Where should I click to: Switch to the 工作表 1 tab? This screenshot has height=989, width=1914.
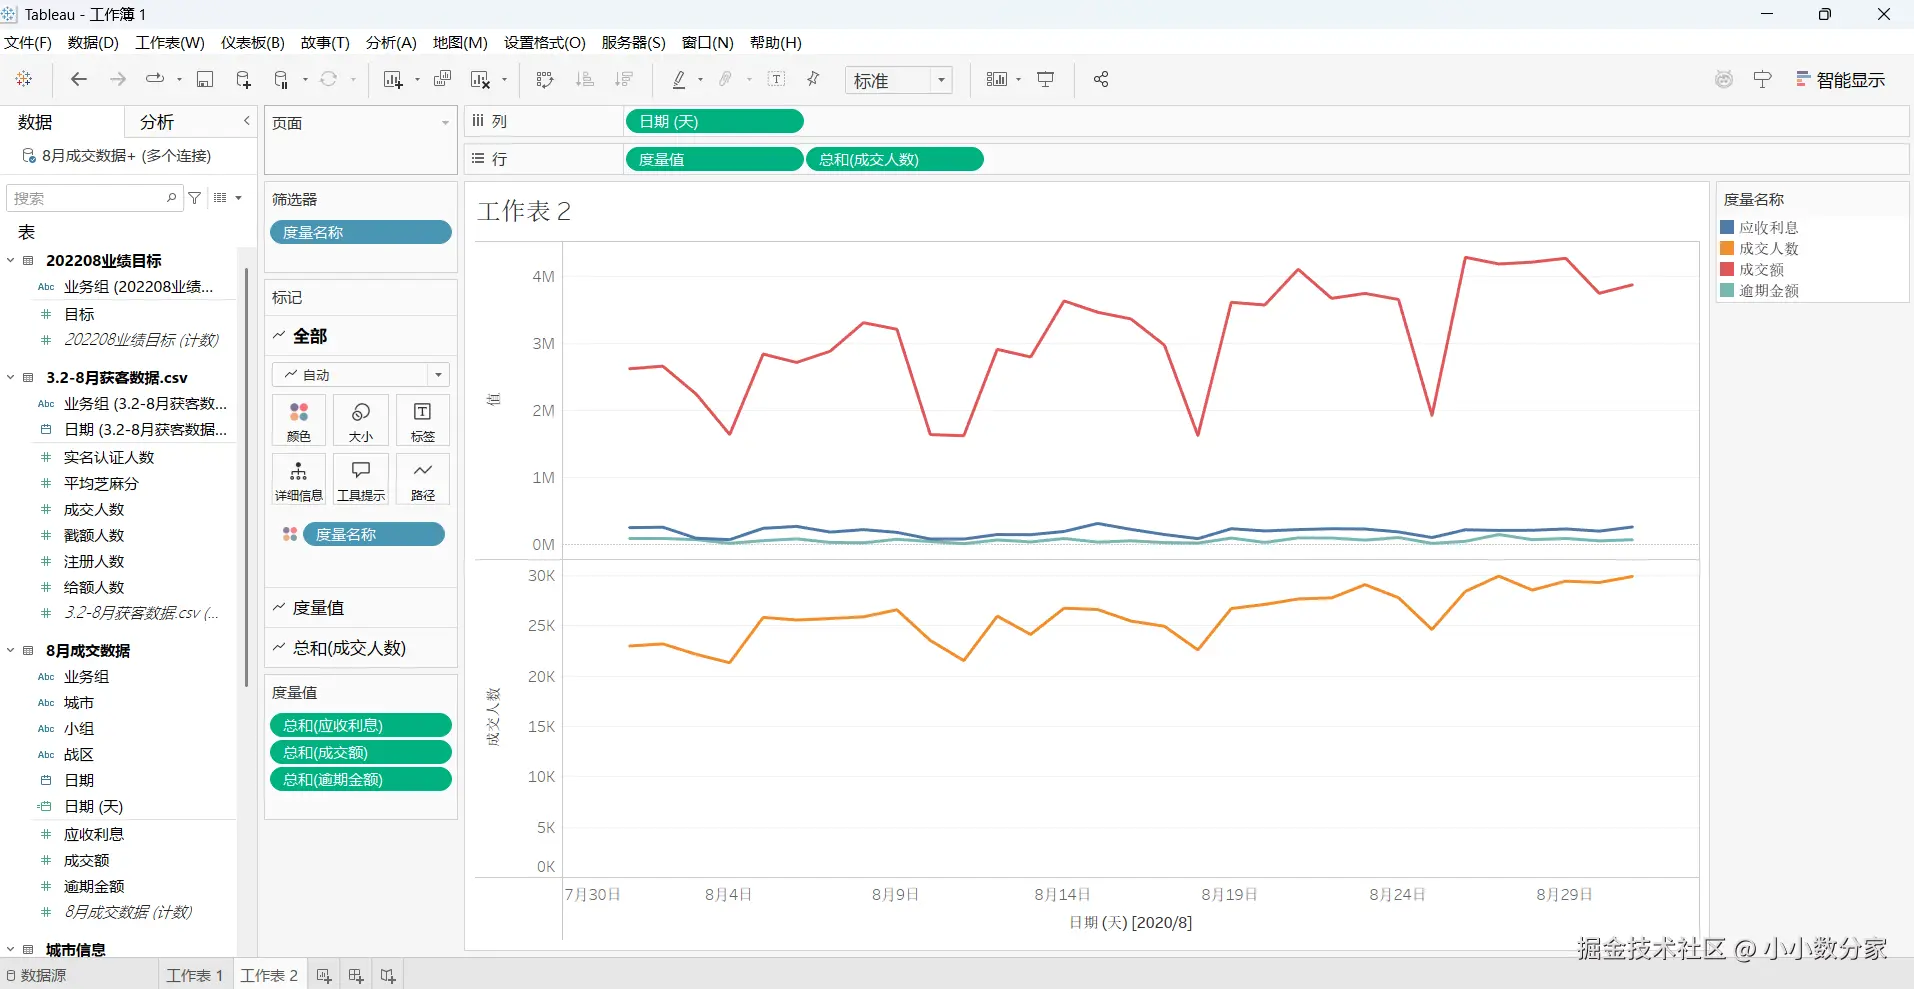click(x=195, y=975)
